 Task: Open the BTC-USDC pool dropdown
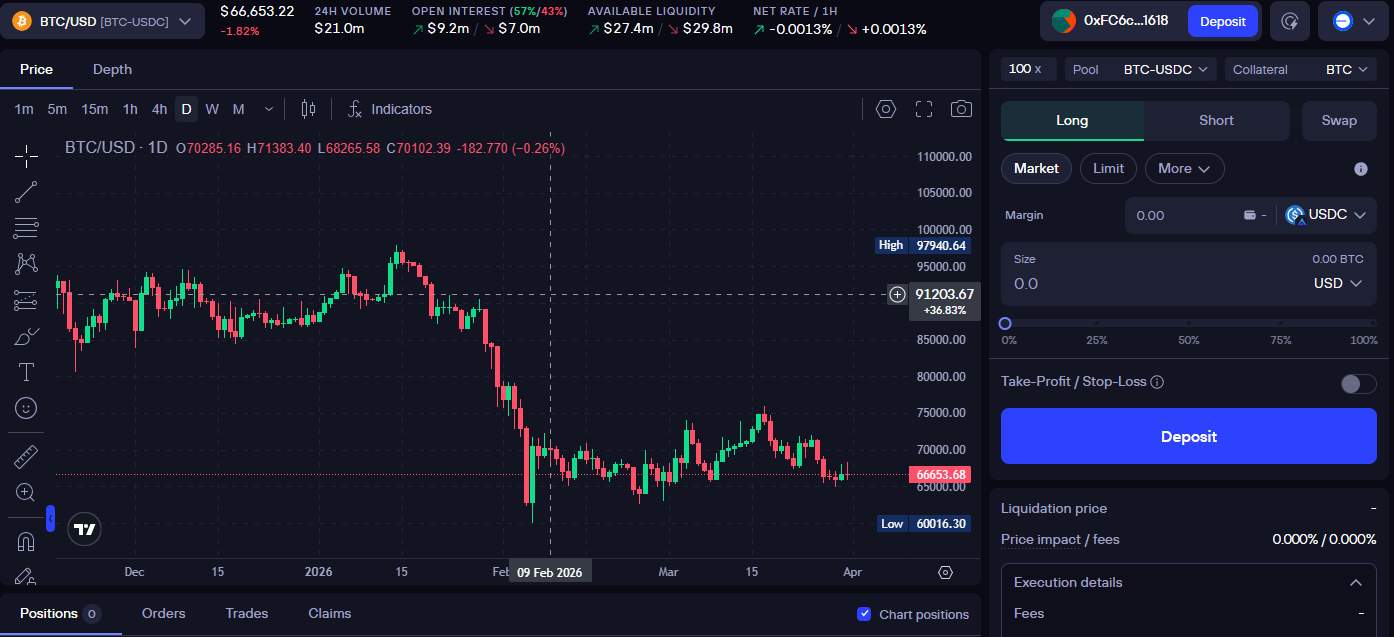pyautogui.click(x=1164, y=69)
